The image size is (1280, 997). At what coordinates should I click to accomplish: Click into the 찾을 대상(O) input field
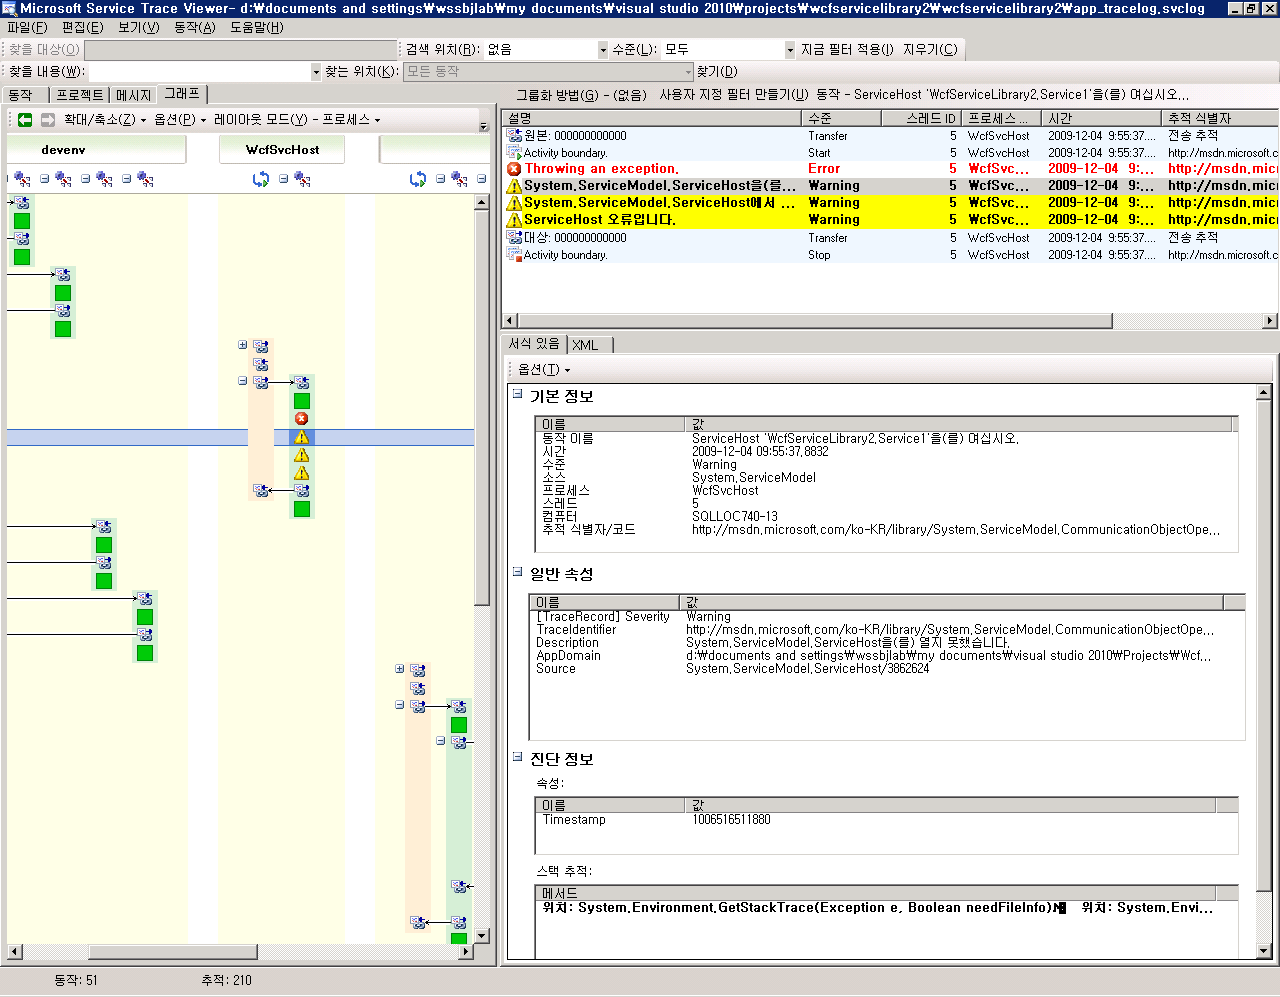241,49
